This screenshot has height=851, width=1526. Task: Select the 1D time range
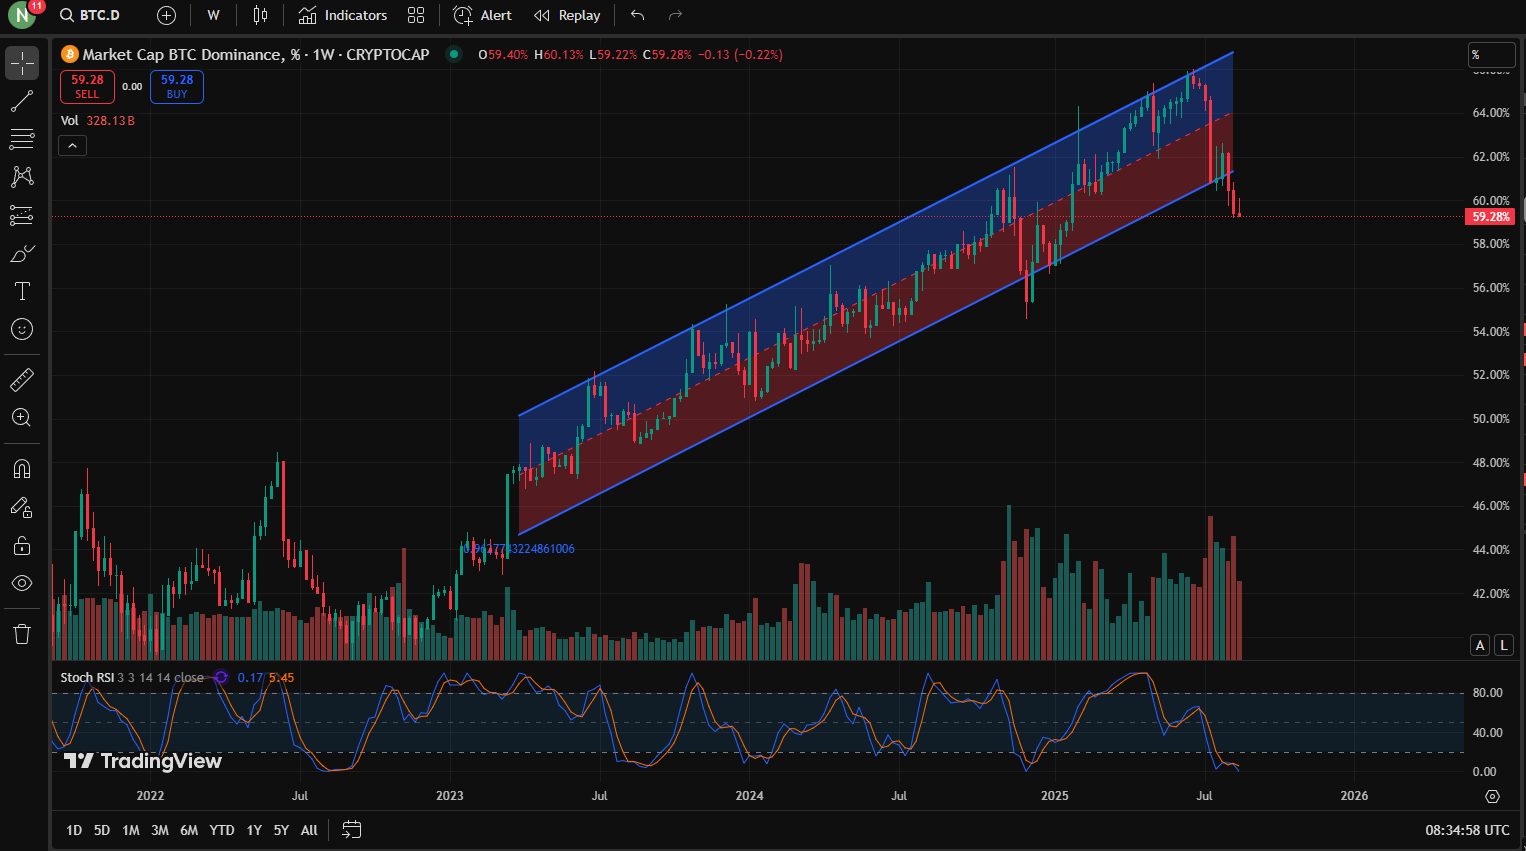click(x=74, y=830)
